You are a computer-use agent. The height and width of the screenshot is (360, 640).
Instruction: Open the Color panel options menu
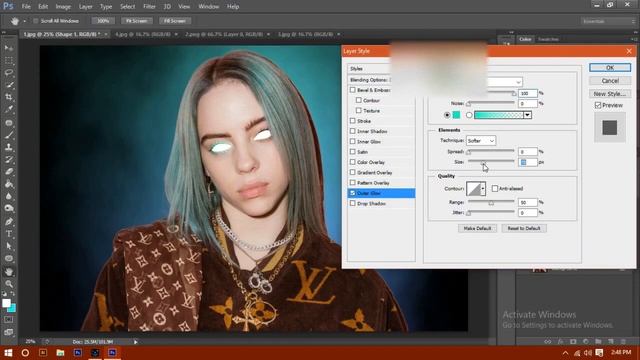[634, 39]
